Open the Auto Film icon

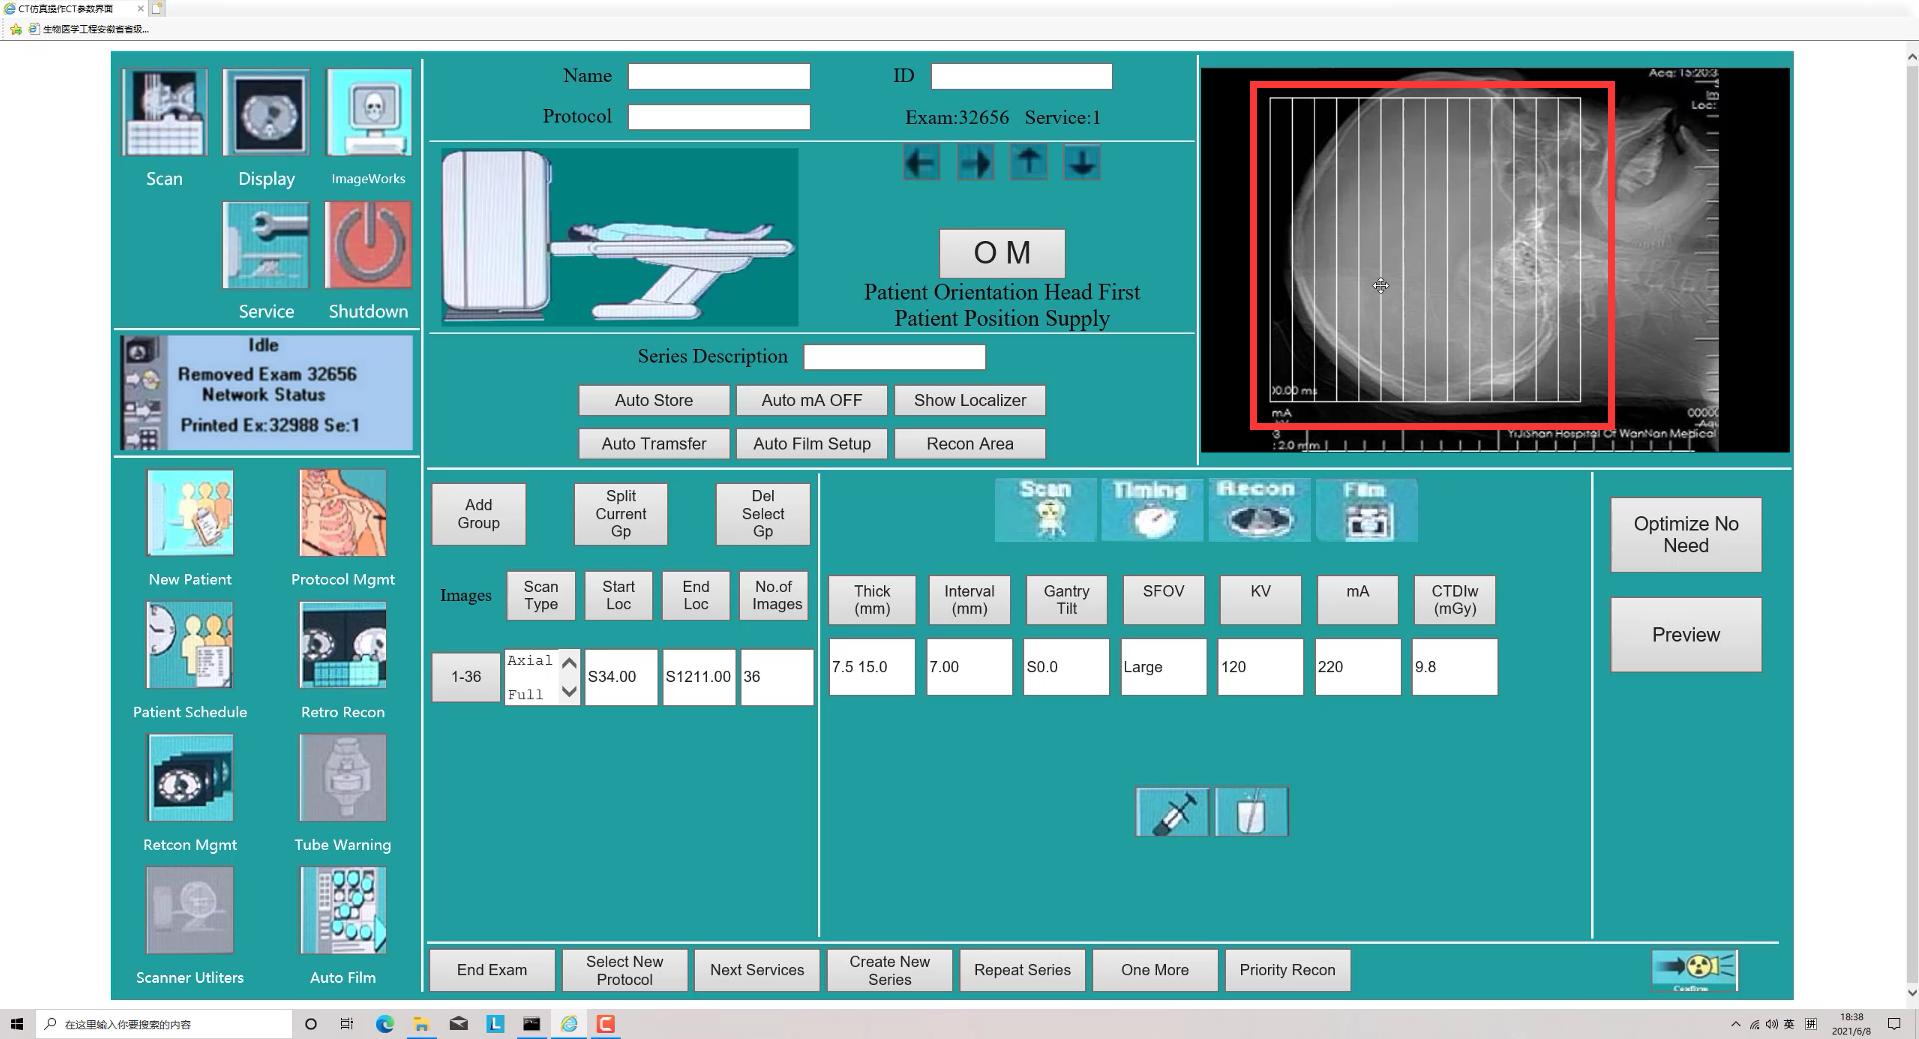[342, 911]
